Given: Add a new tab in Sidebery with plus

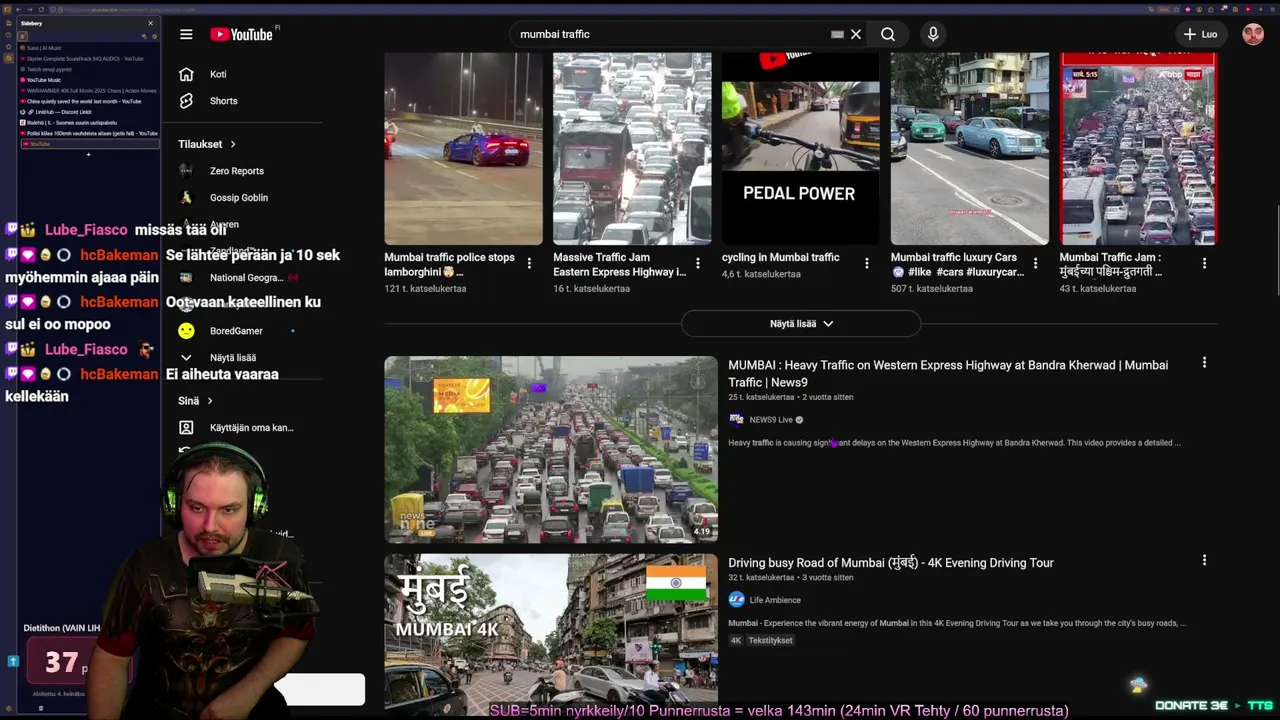Looking at the screenshot, I should tap(88, 155).
